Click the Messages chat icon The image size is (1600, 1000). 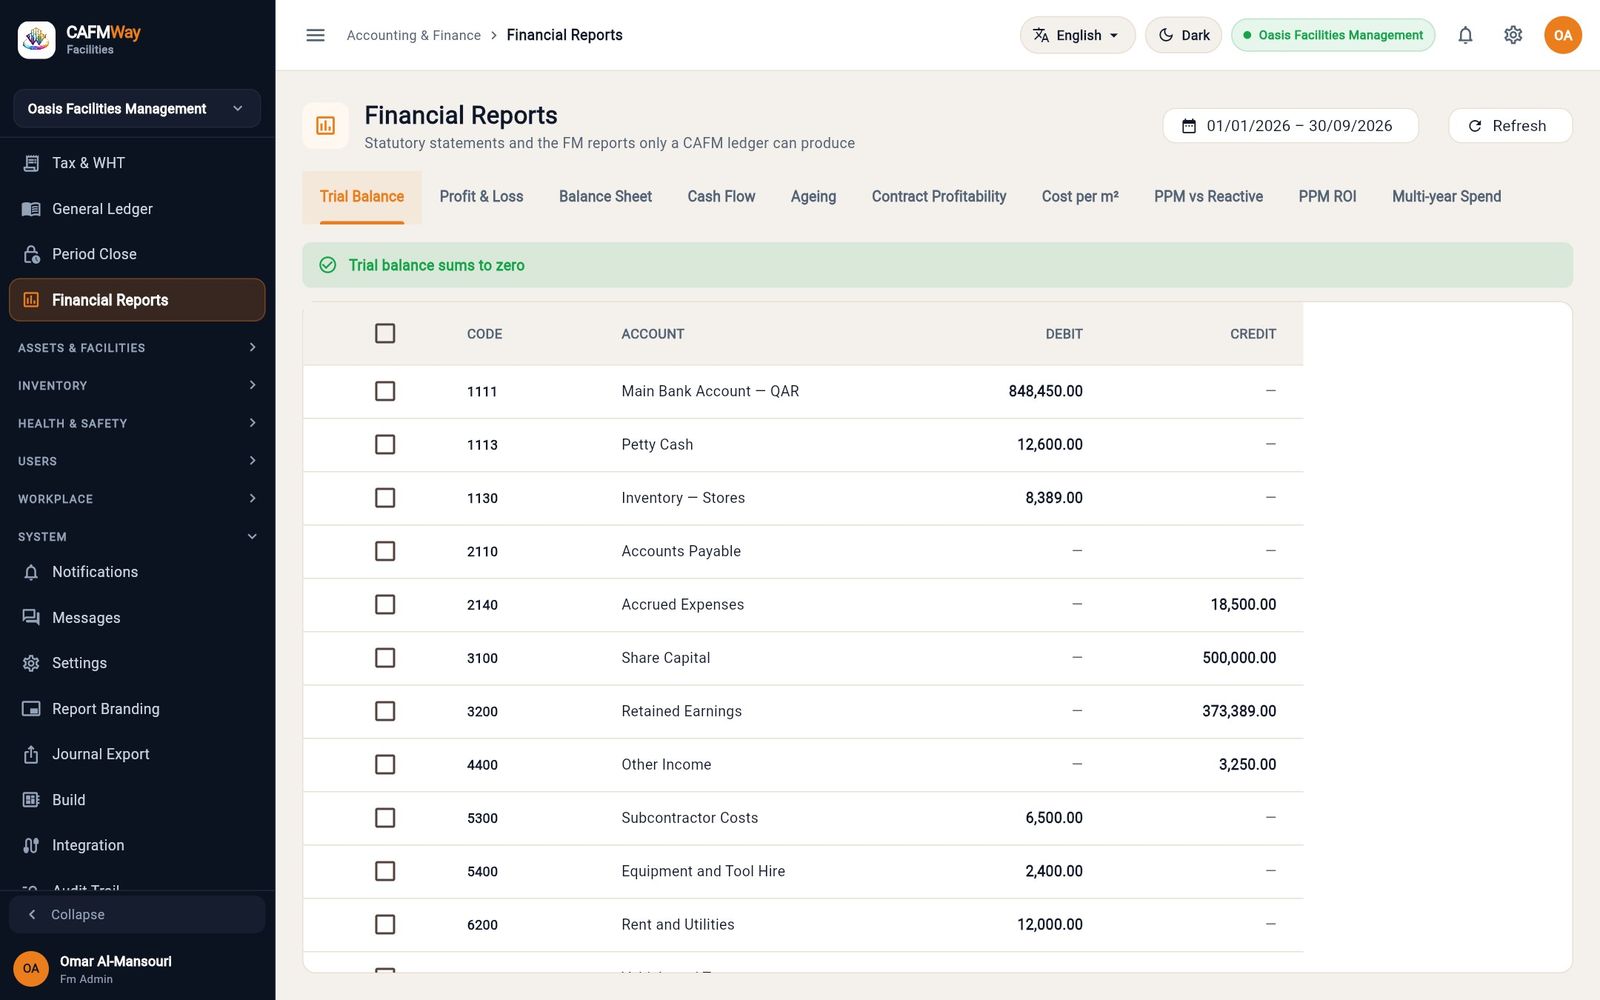pyautogui.click(x=31, y=618)
